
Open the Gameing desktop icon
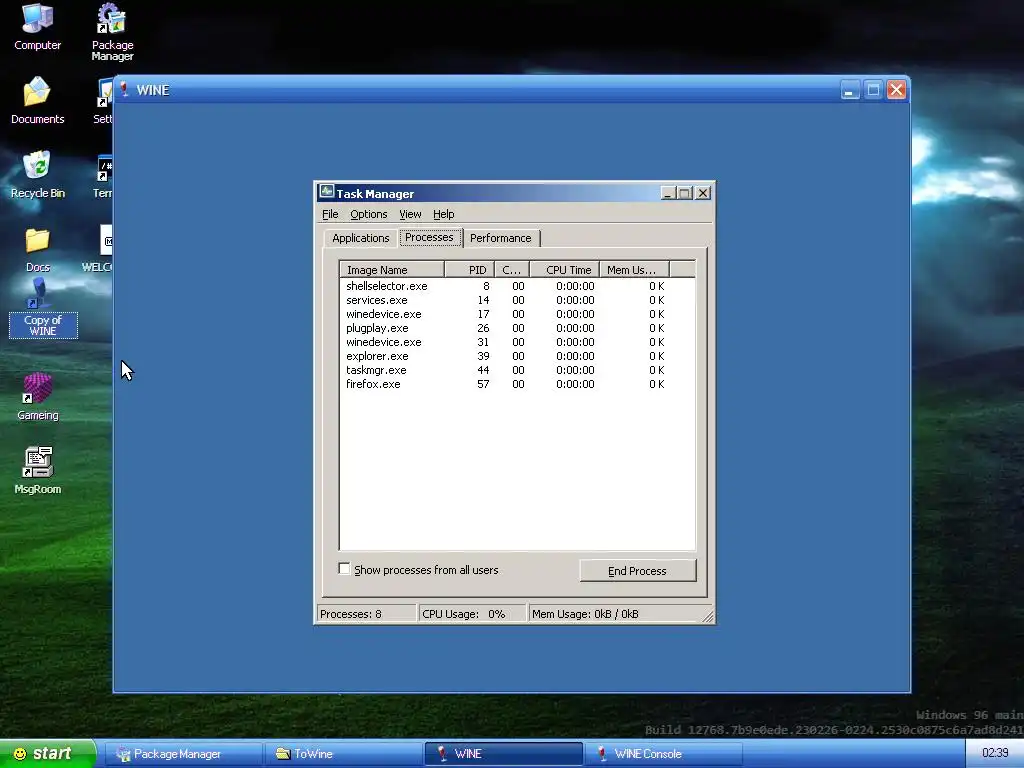[37, 397]
